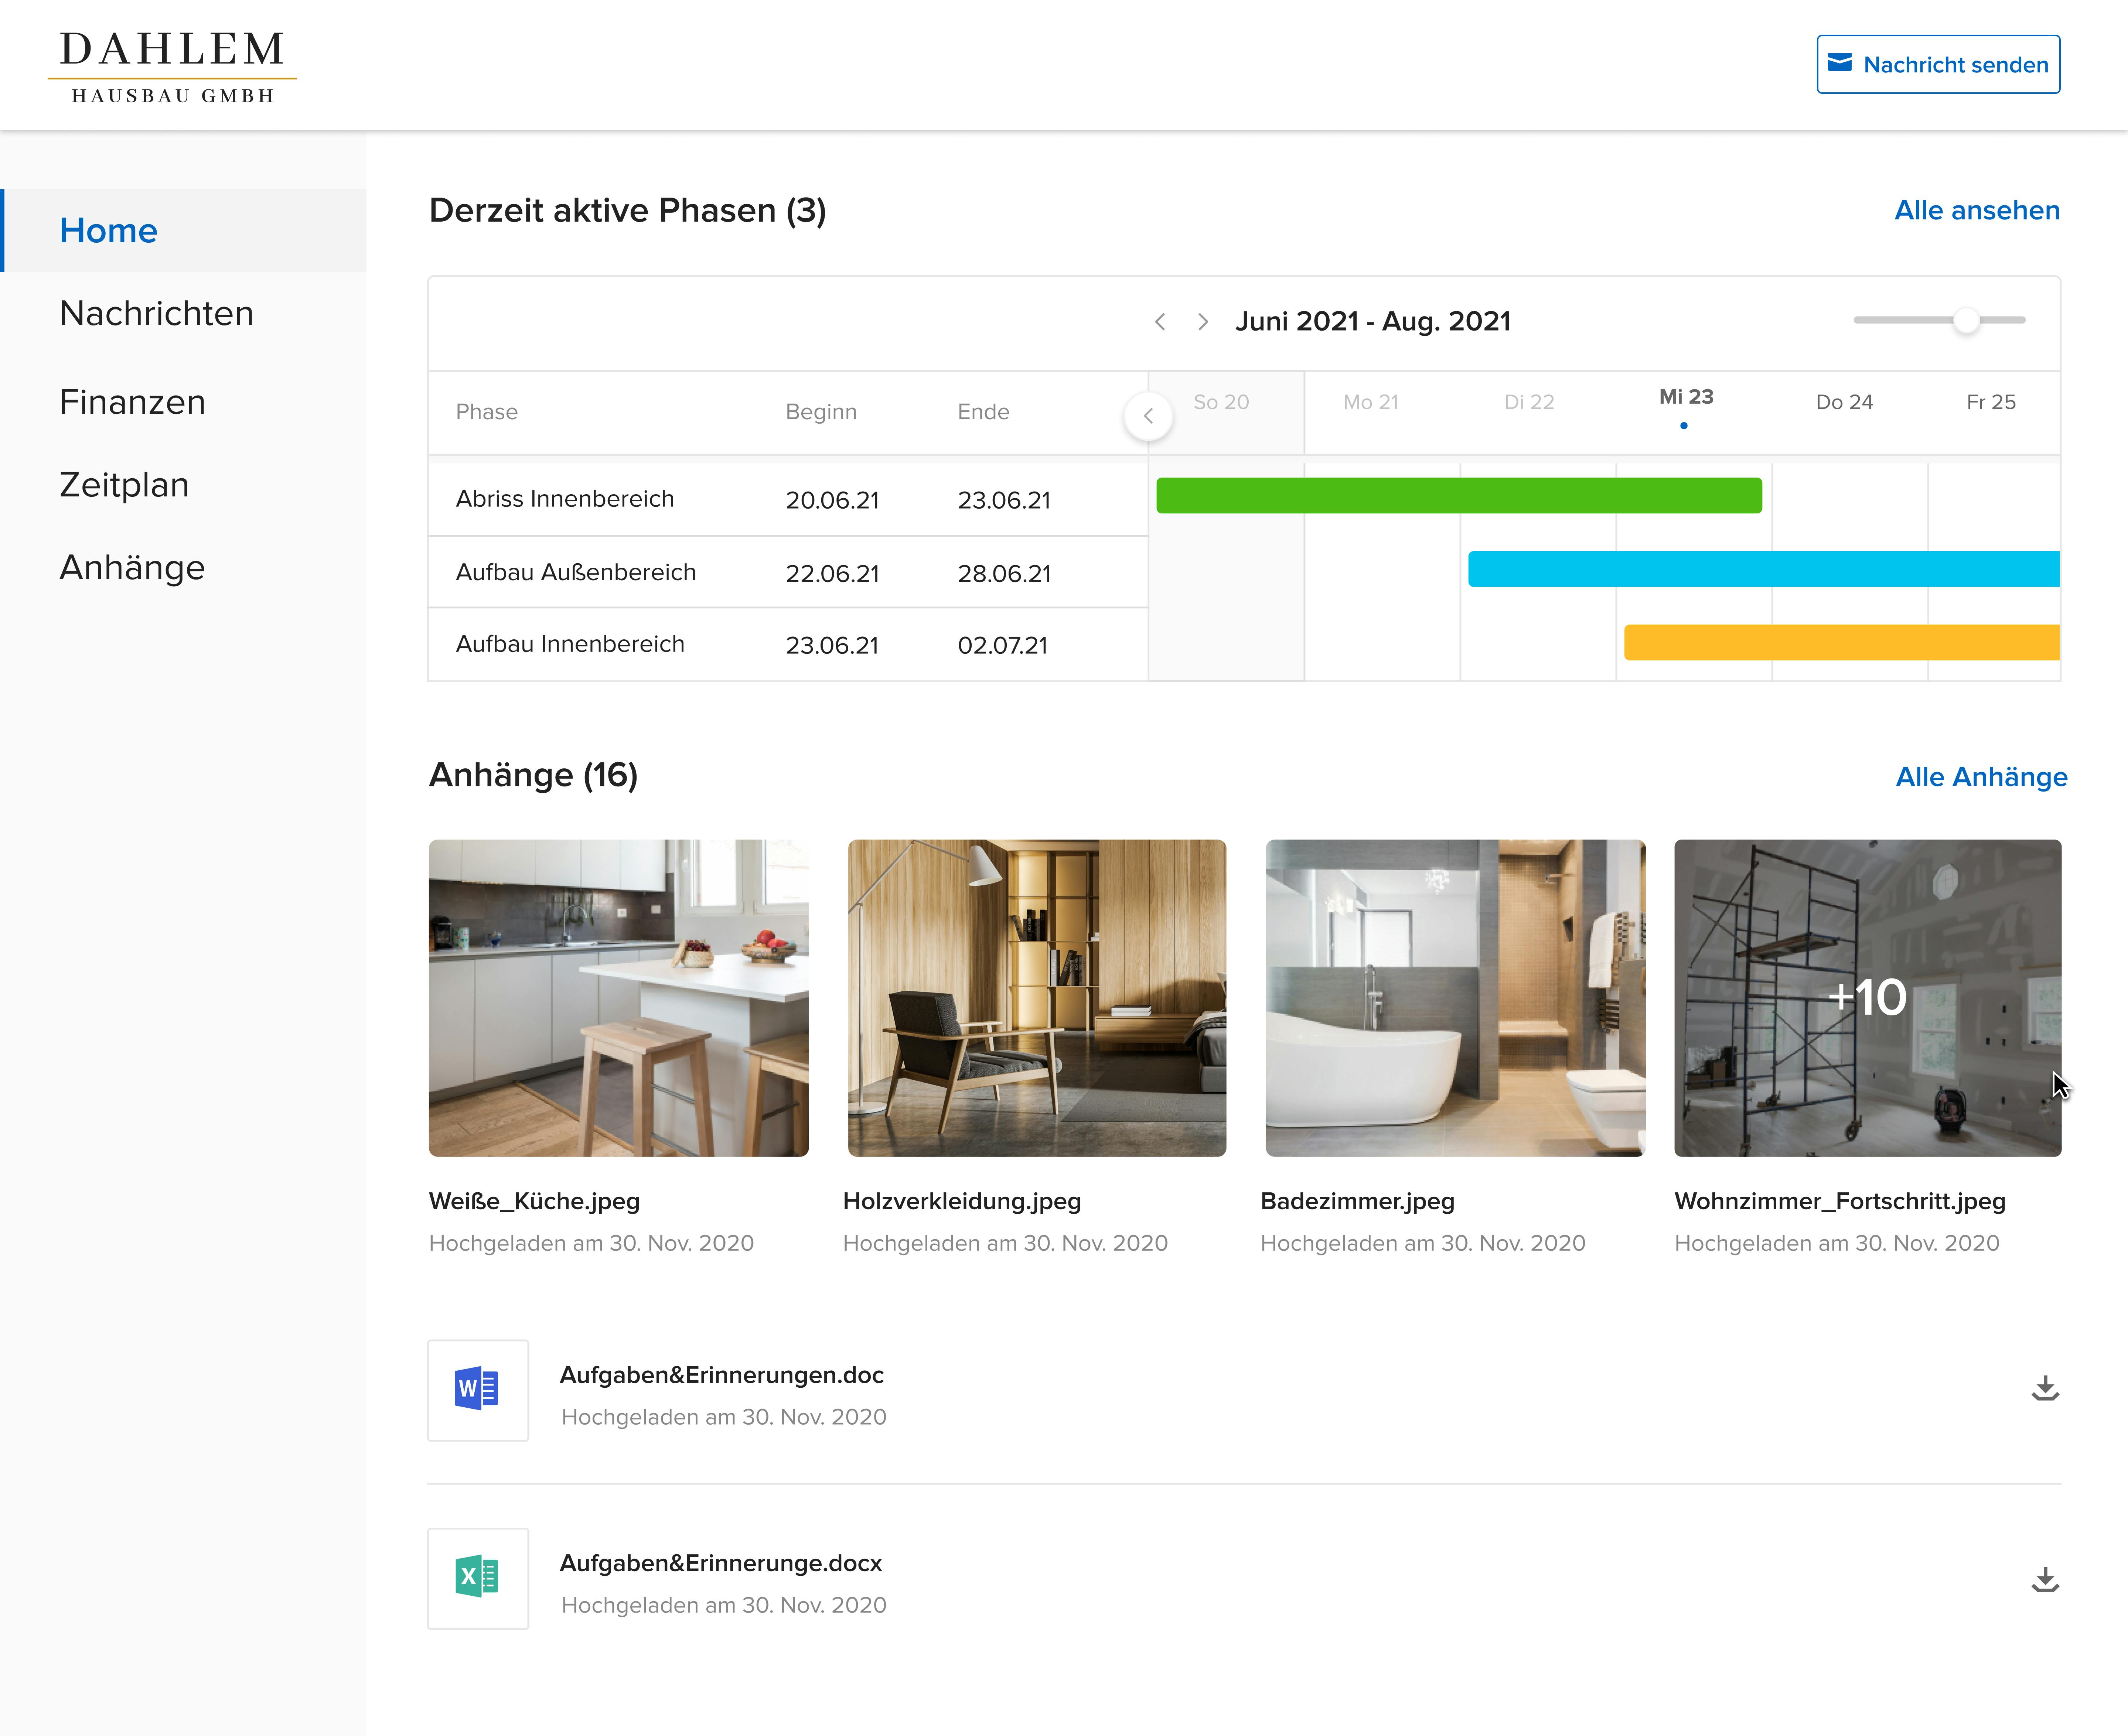Select the Aufbau Außenbereich row name
This screenshot has width=2128, height=1736.
pos(576,572)
